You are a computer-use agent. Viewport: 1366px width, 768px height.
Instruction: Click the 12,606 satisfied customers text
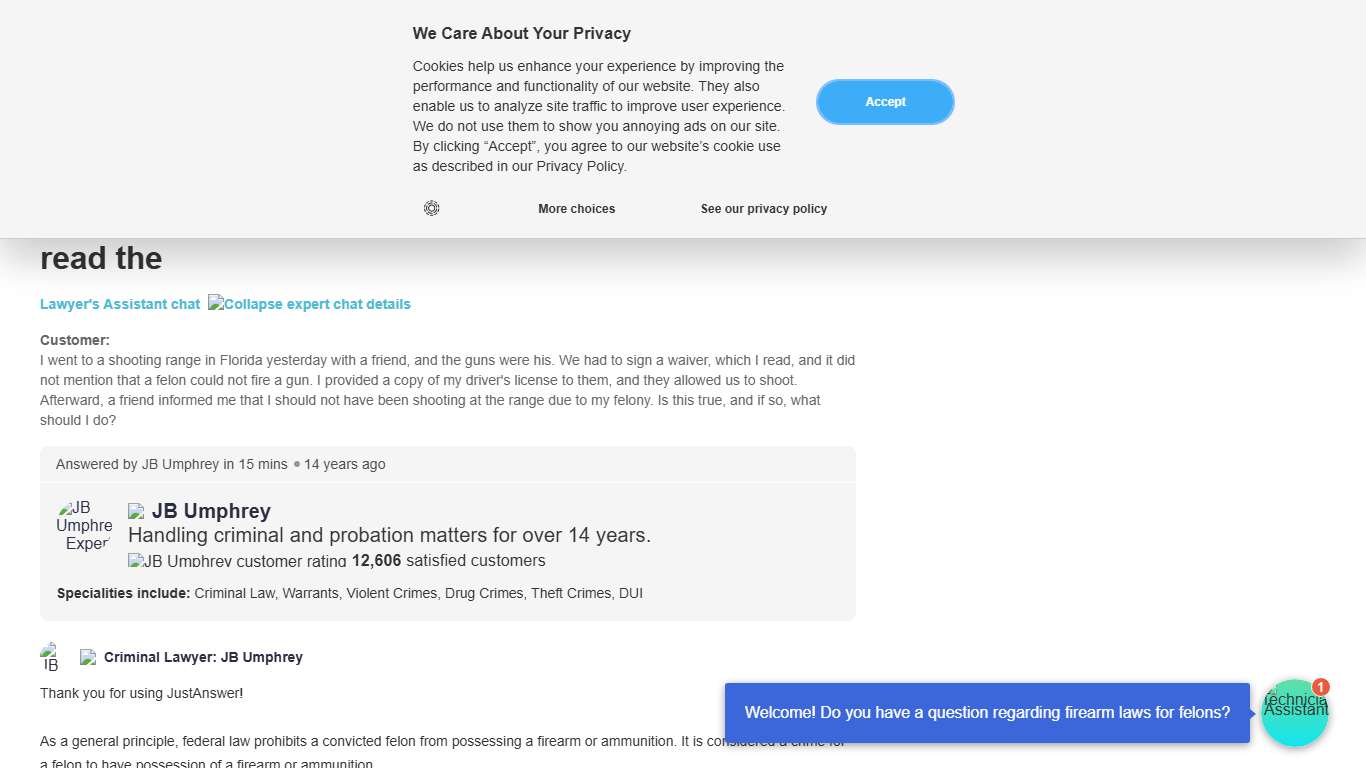tap(449, 561)
